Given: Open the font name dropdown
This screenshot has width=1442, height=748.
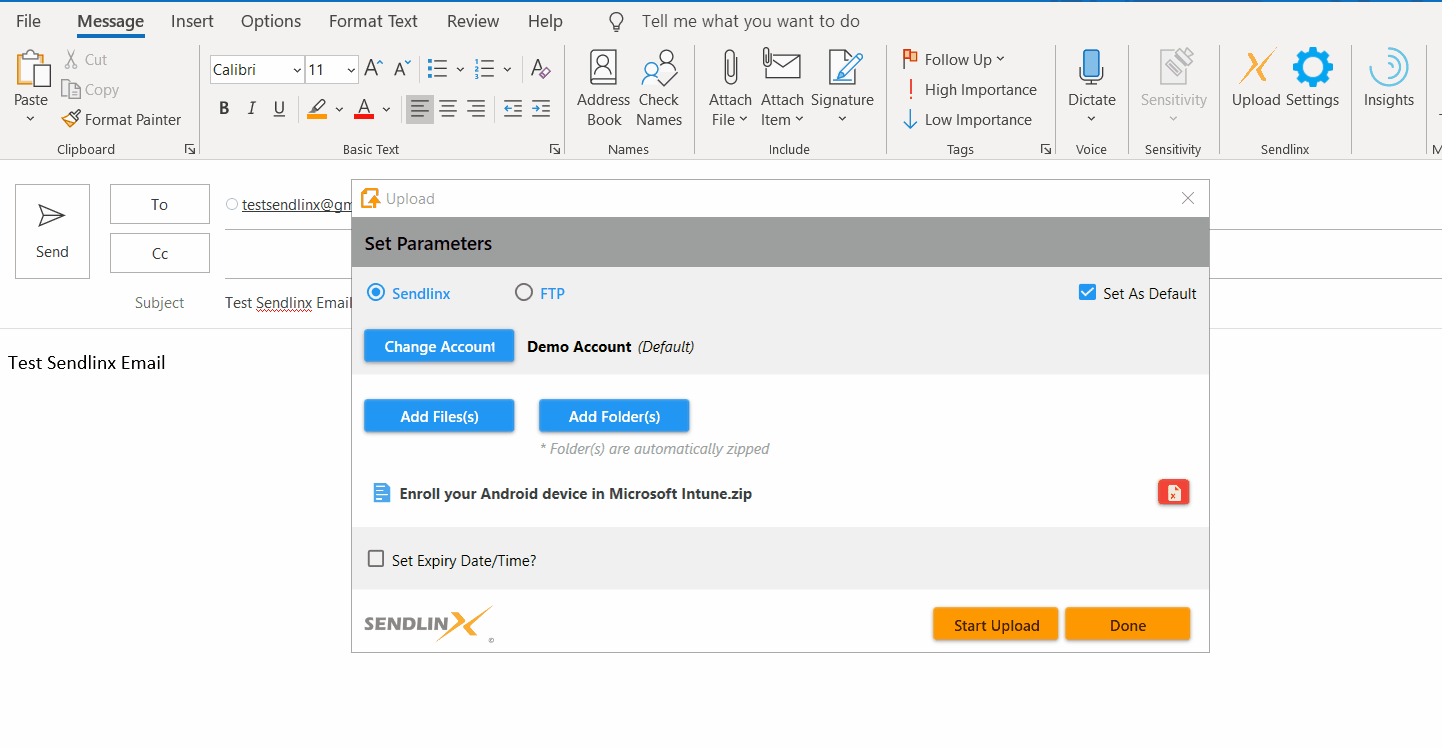Looking at the screenshot, I should click(297, 70).
